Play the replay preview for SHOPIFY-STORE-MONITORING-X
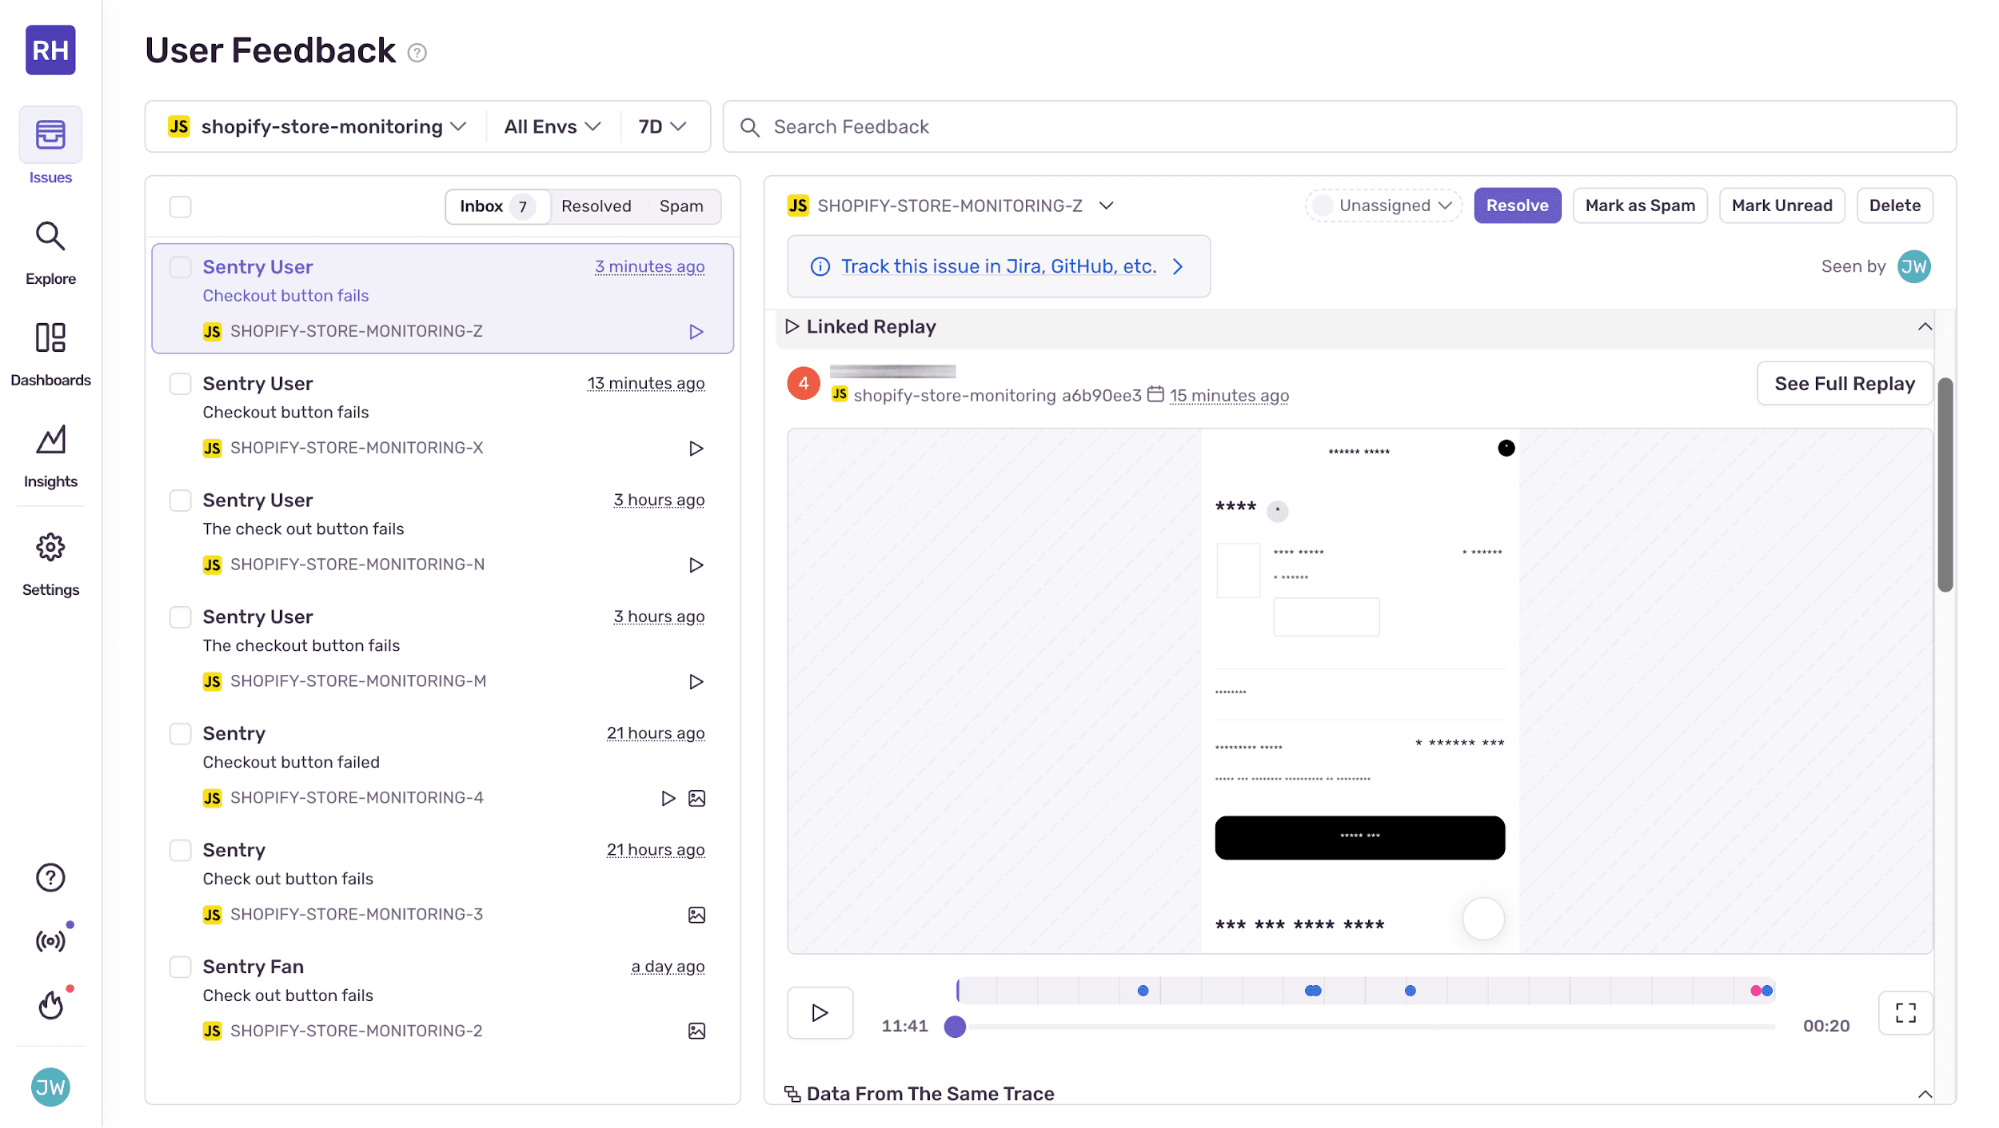This screenshot has height=1128, width=1999. pyautogui.click(x=696, y=448)
